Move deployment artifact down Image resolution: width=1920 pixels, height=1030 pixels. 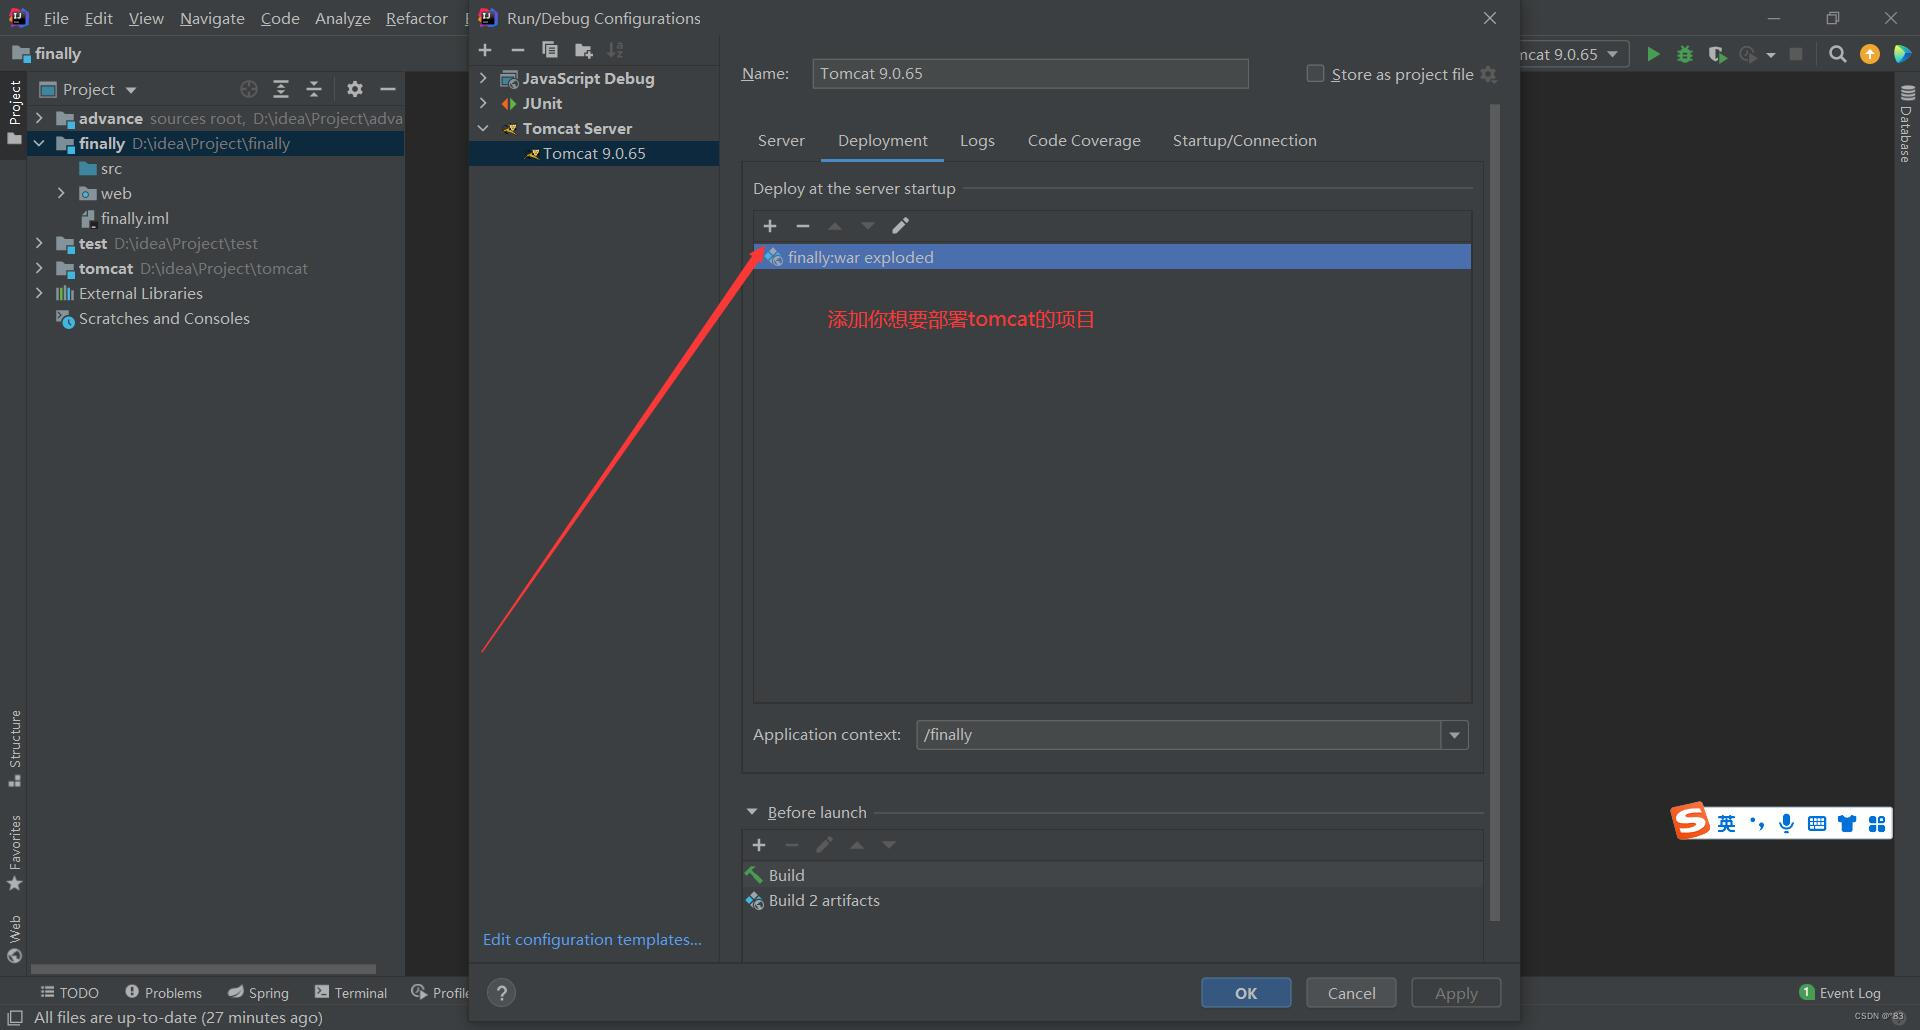point(868,226)
